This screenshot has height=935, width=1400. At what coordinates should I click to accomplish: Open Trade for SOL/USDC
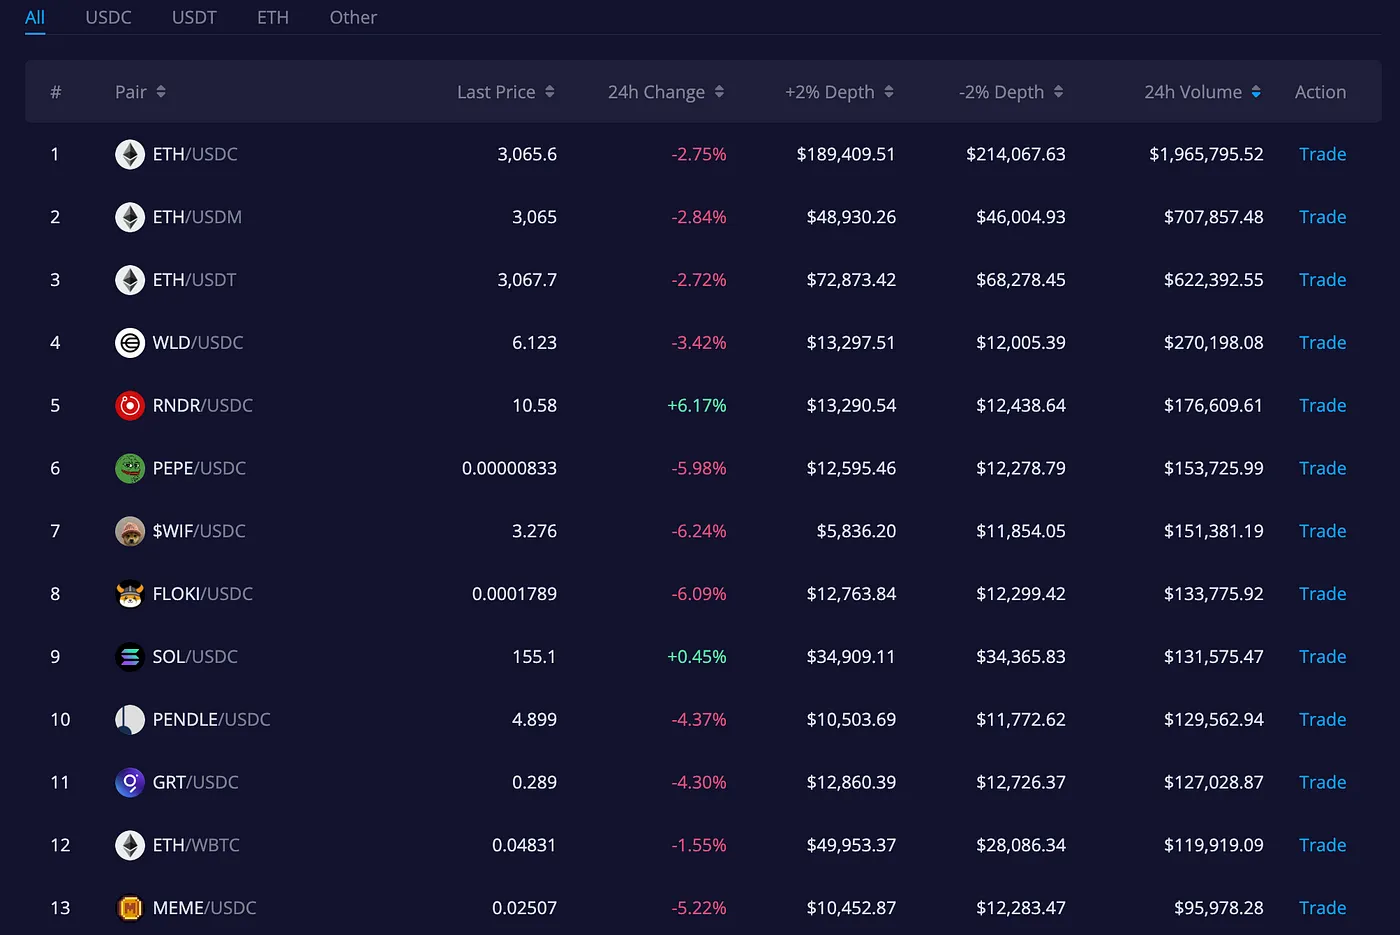1322,657
